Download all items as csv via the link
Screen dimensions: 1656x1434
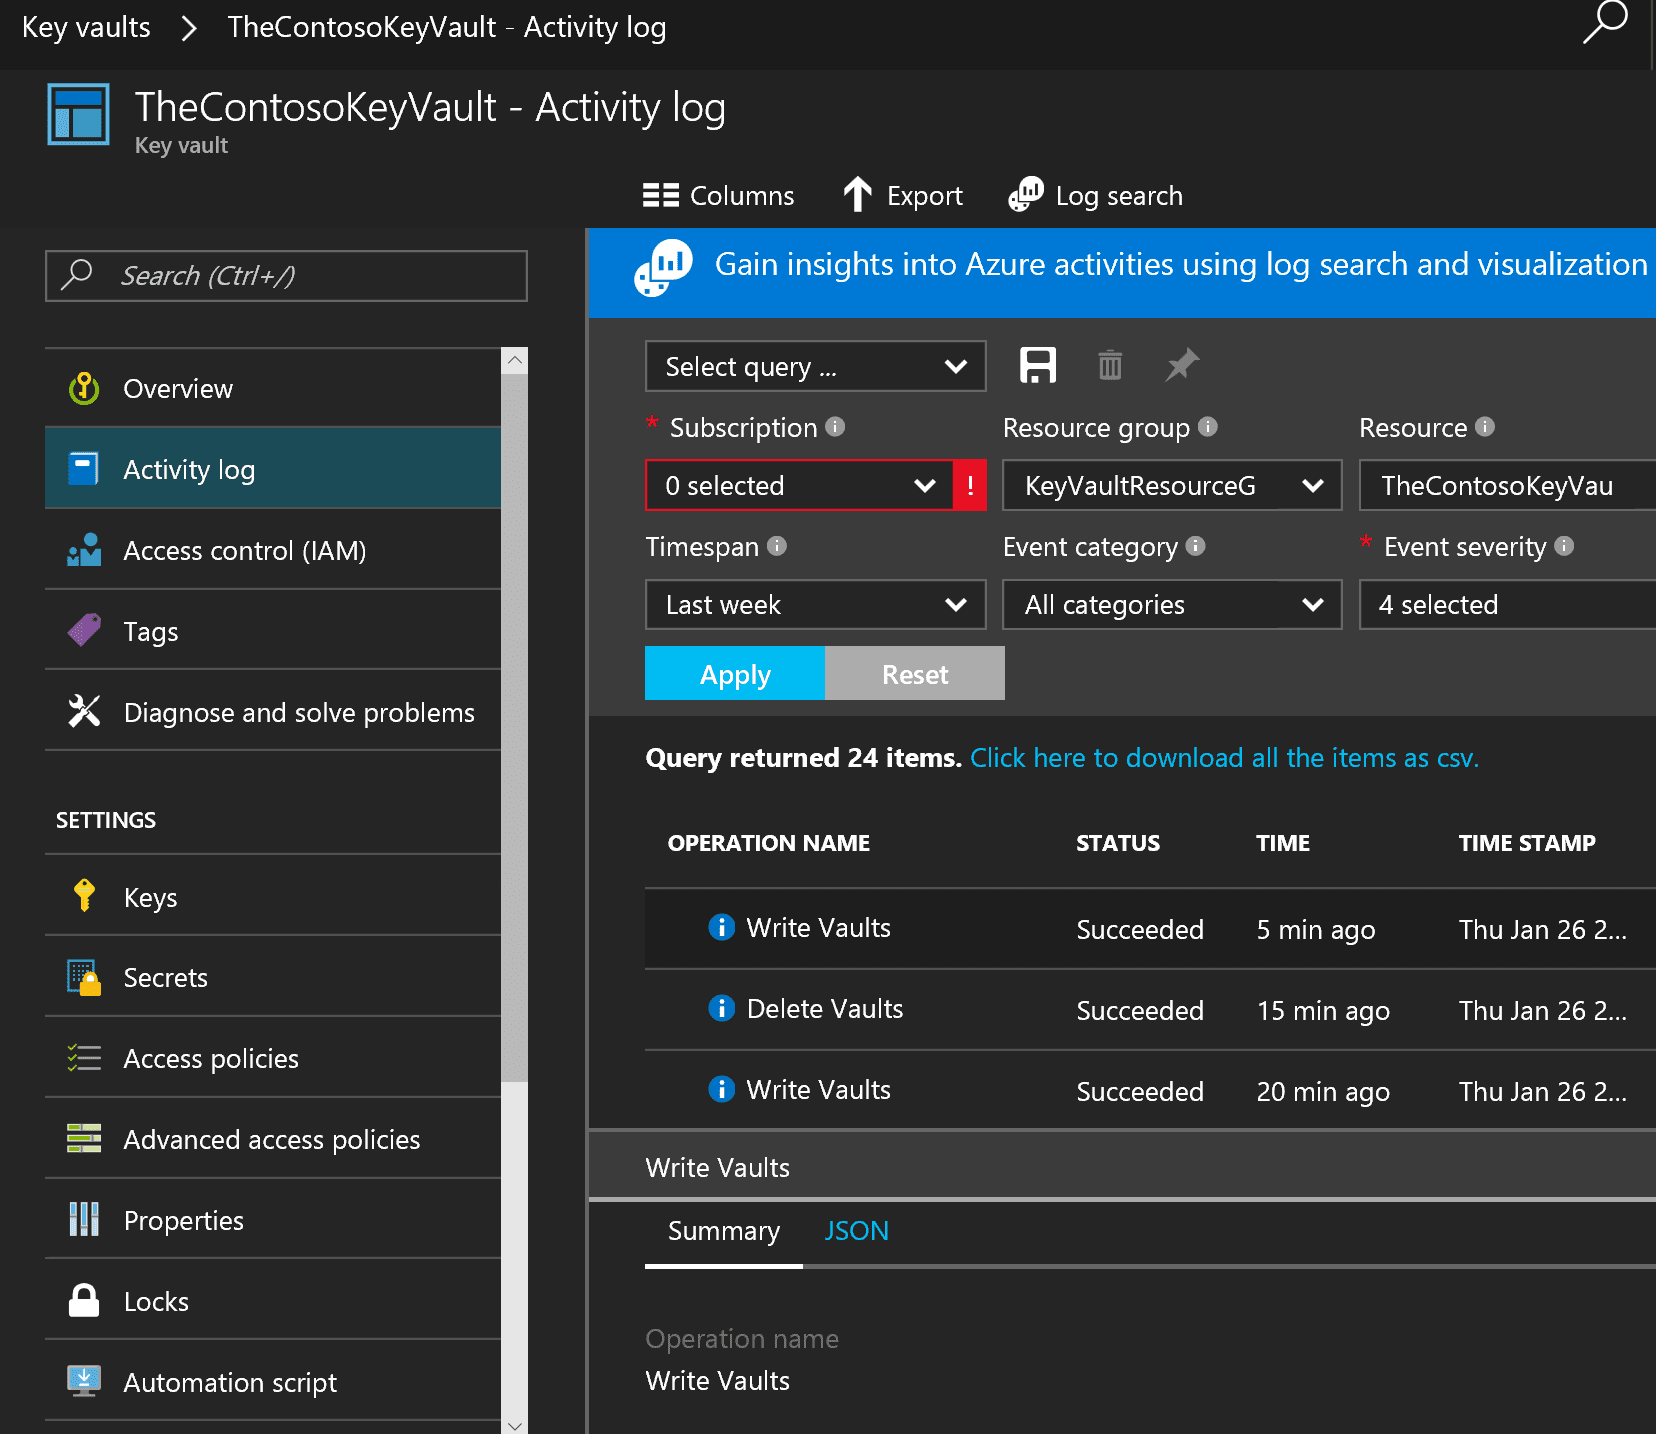[1222, 758]
